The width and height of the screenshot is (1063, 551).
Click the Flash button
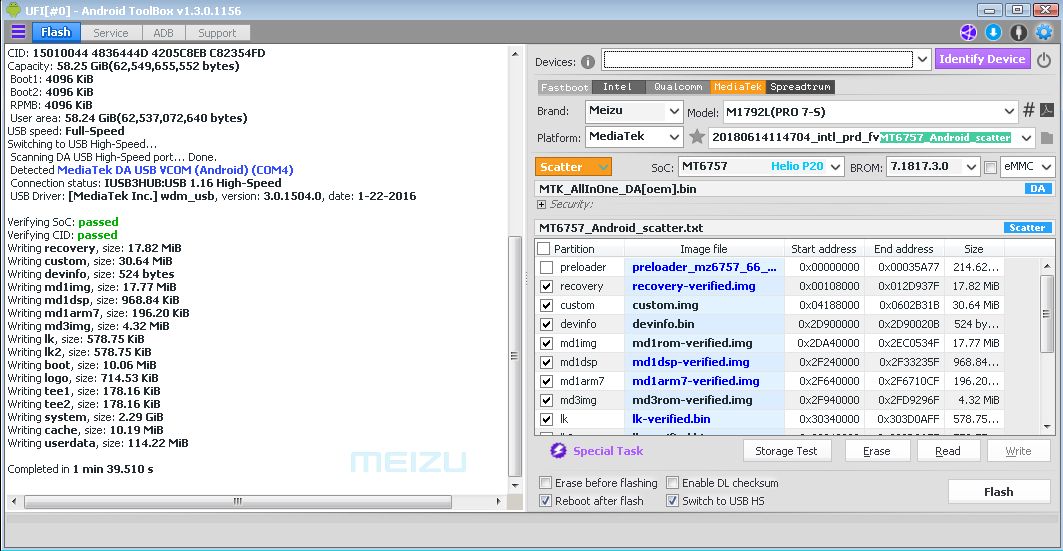click(x=999, y=491)
